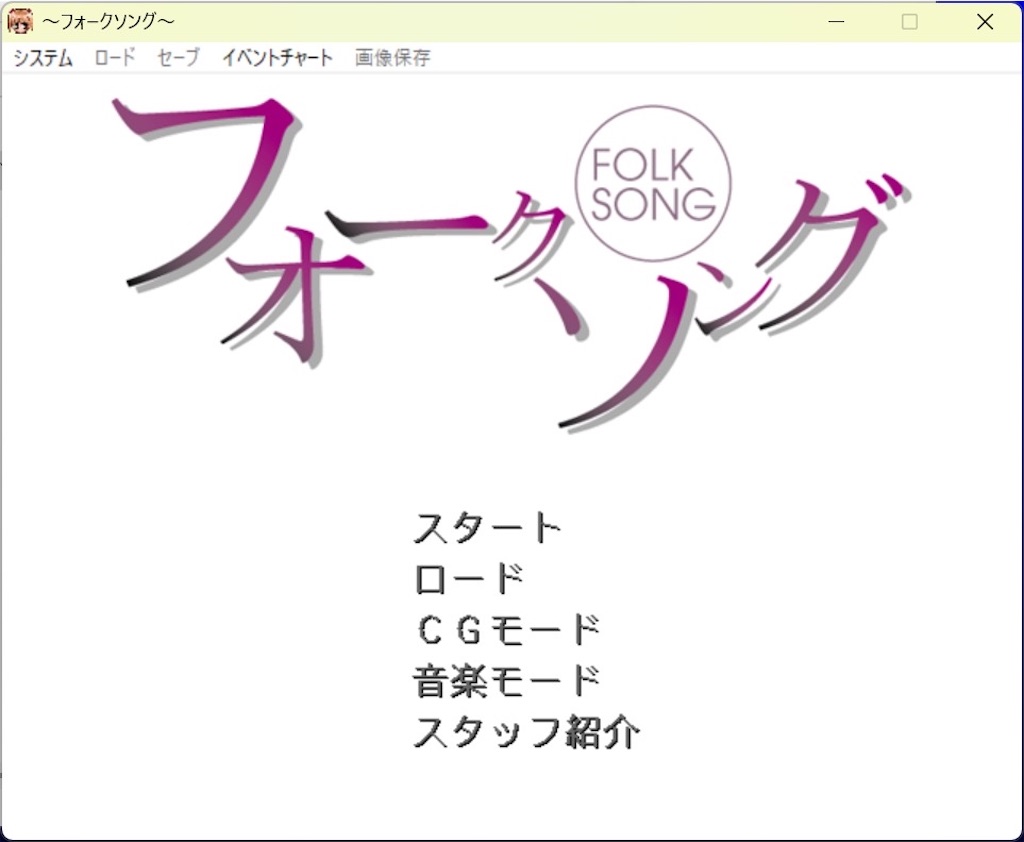Close the フォークソング window
Viewport: 1024px width, 842px height.
pyautogui.click(x=985, y=22)
